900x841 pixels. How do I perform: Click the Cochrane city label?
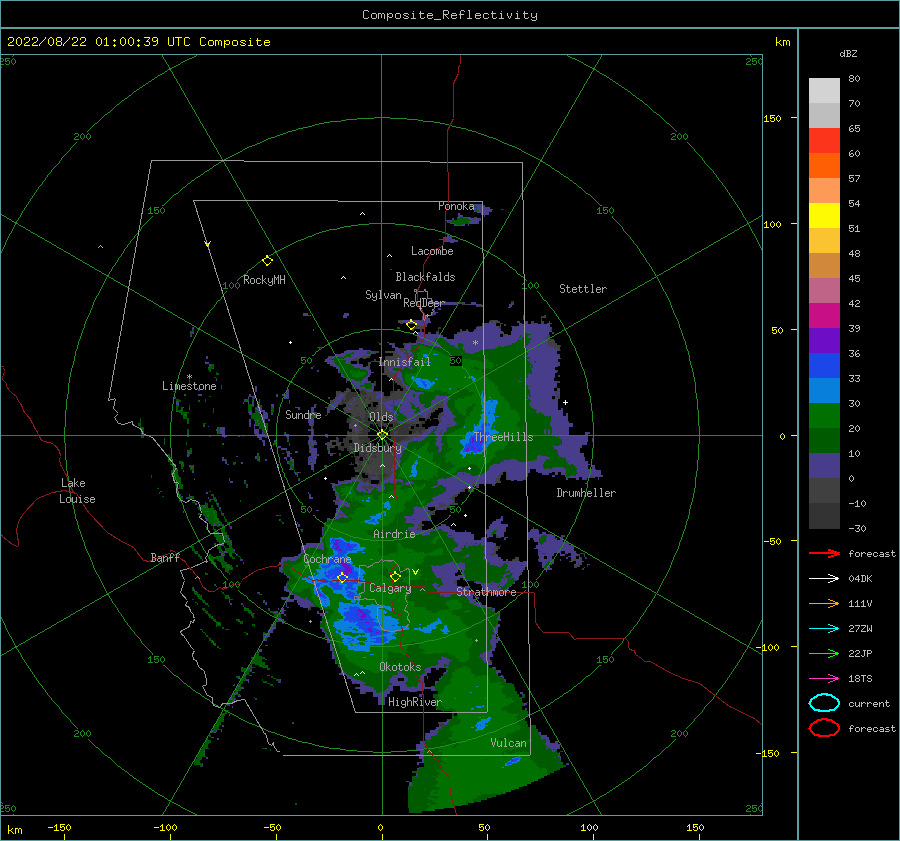click(x=327, y=559)
